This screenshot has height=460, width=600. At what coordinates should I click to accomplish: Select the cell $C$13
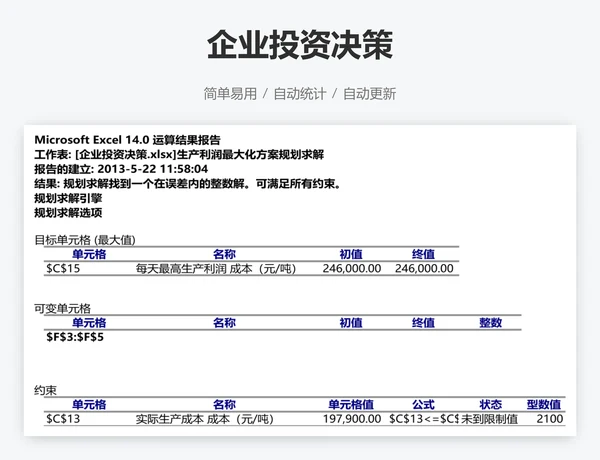pyautogui.click(x=63, y=419)
